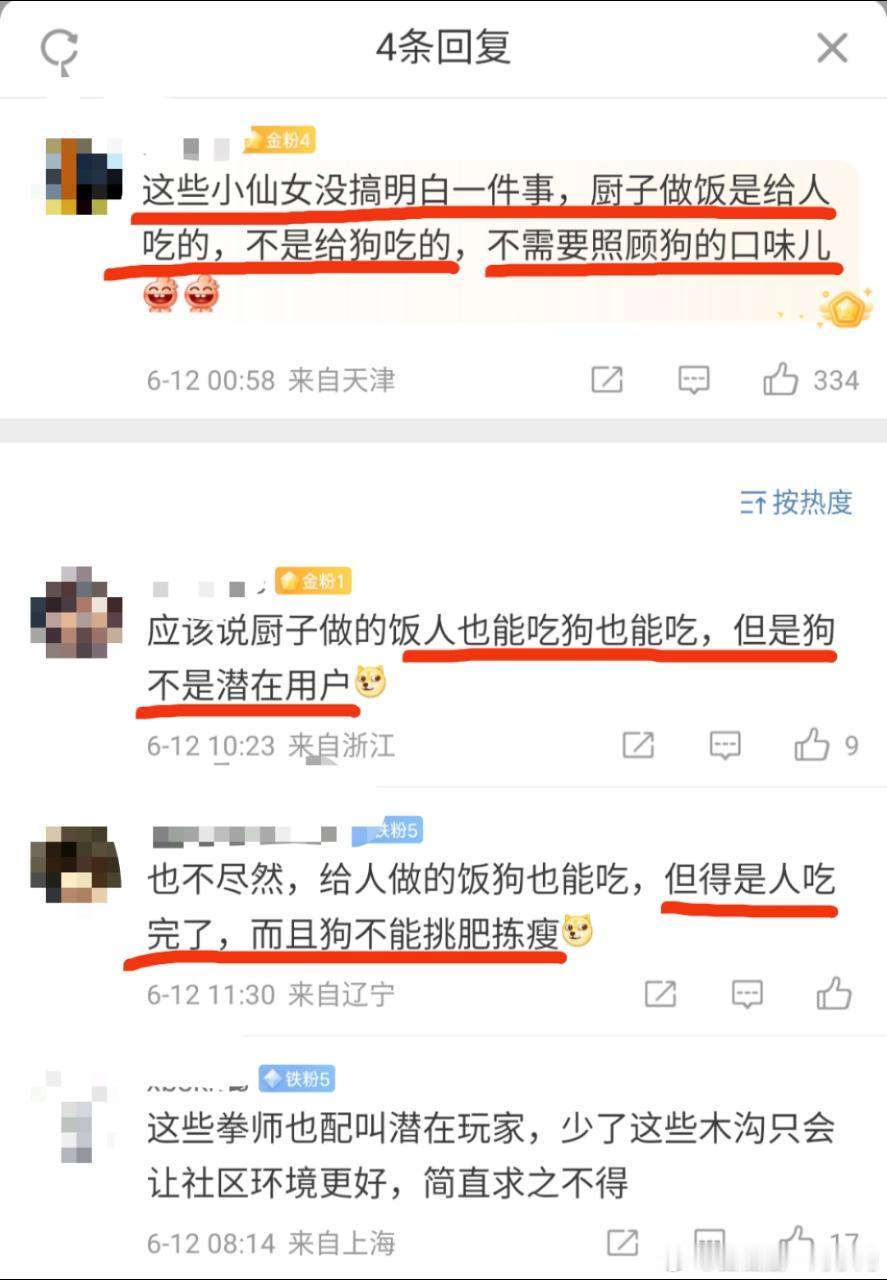
Task: Reply to the 浙江 comment via the bubble icon
Action: pos(725,745)
